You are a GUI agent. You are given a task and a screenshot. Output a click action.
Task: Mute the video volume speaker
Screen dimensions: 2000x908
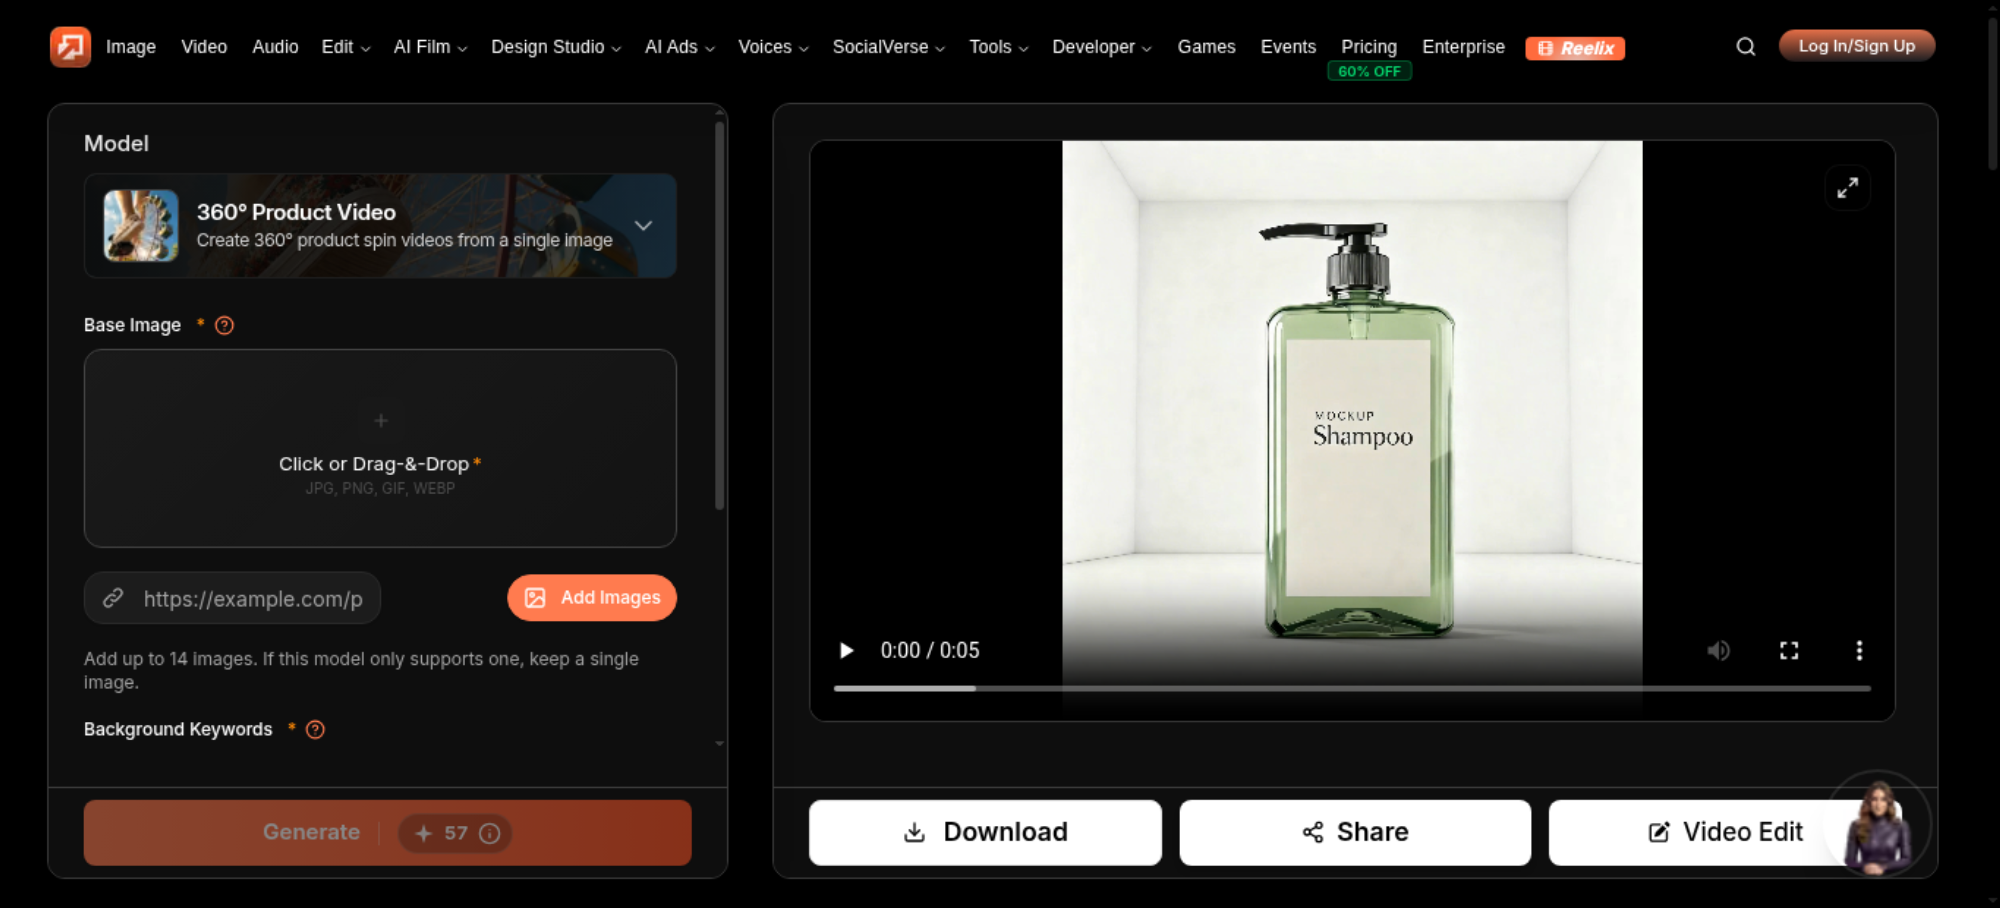1718,651
